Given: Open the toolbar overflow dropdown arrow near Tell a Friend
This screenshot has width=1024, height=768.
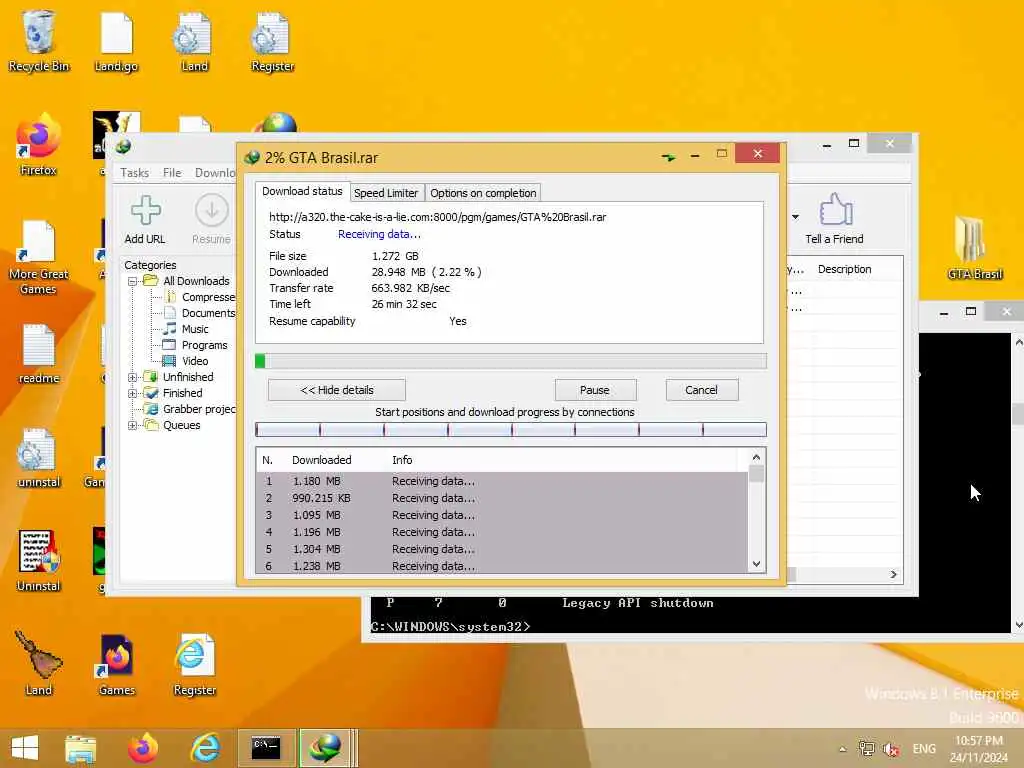Looking at the screenshot, I should pos(795,217).
